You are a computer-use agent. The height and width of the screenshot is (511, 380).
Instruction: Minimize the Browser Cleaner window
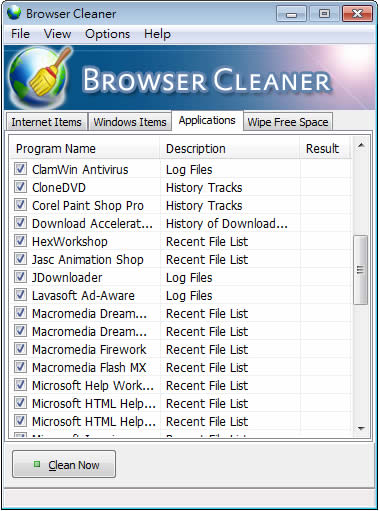(x=291, y=14)
